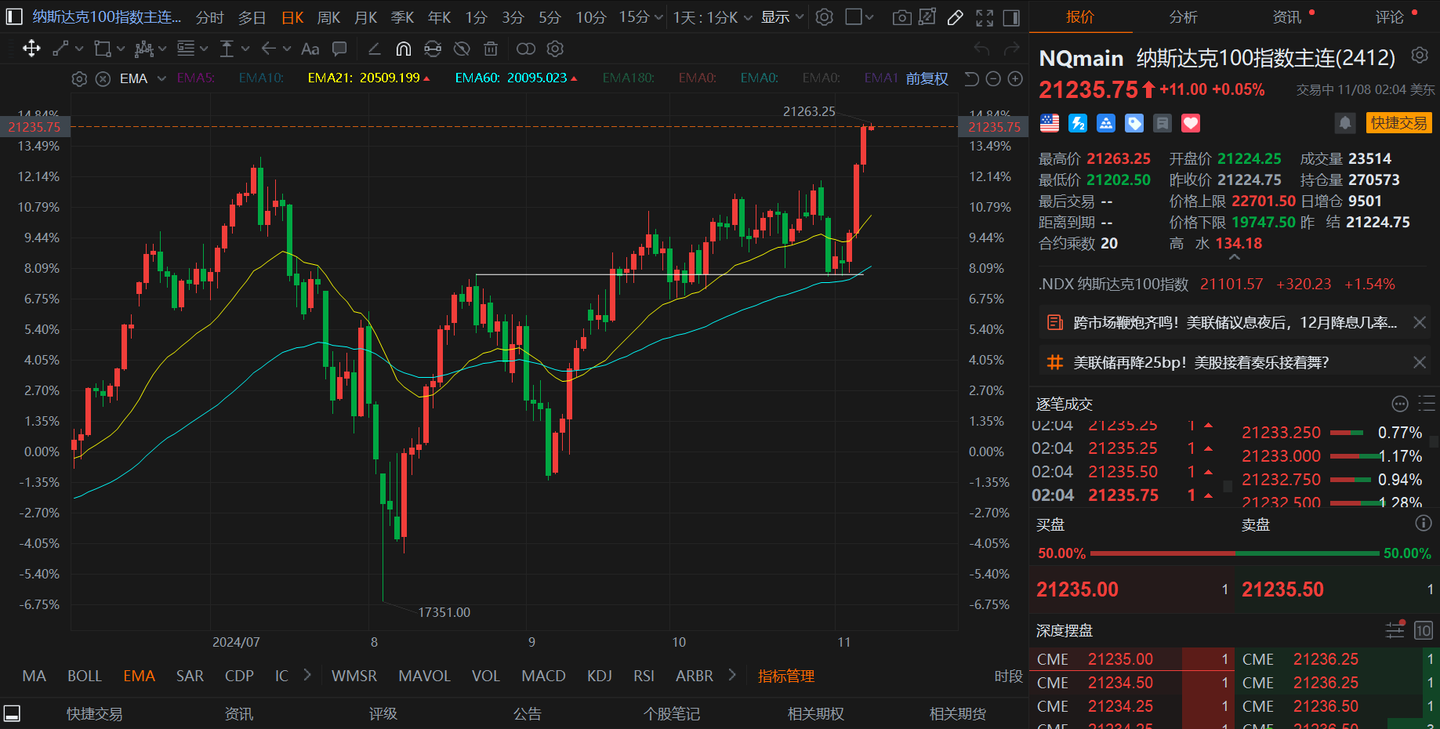Click the red heart favorite icon
The width and height of the screenshot is (1440, 729).
point(1190,123)
